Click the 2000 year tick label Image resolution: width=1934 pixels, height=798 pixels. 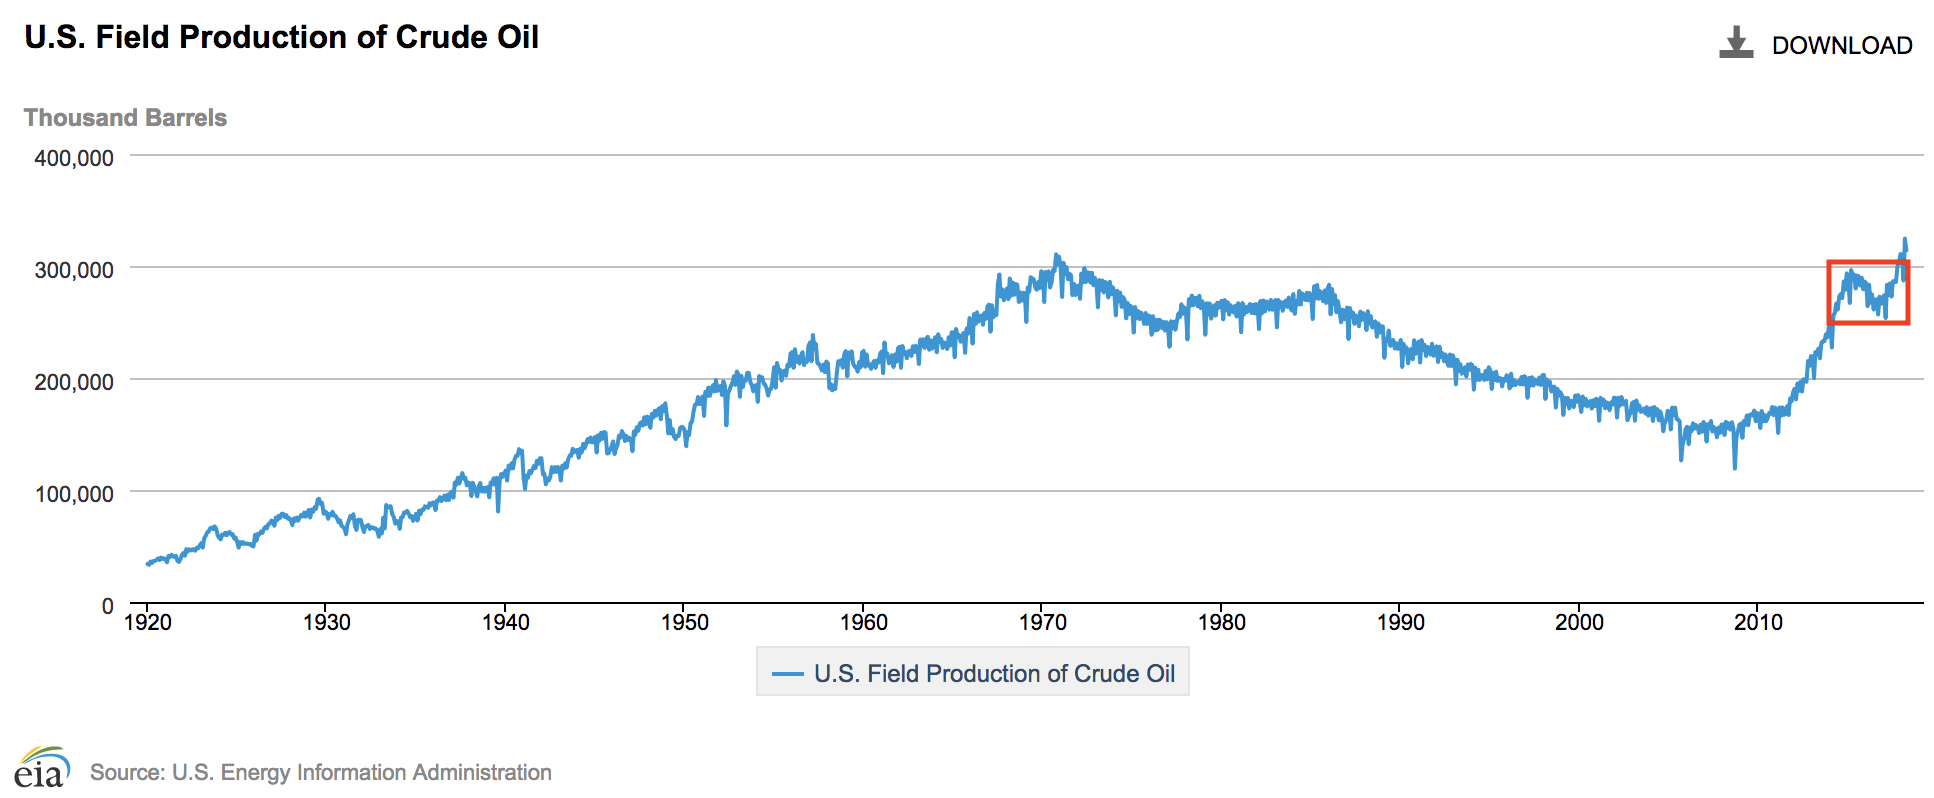(x=1579, y=622)
